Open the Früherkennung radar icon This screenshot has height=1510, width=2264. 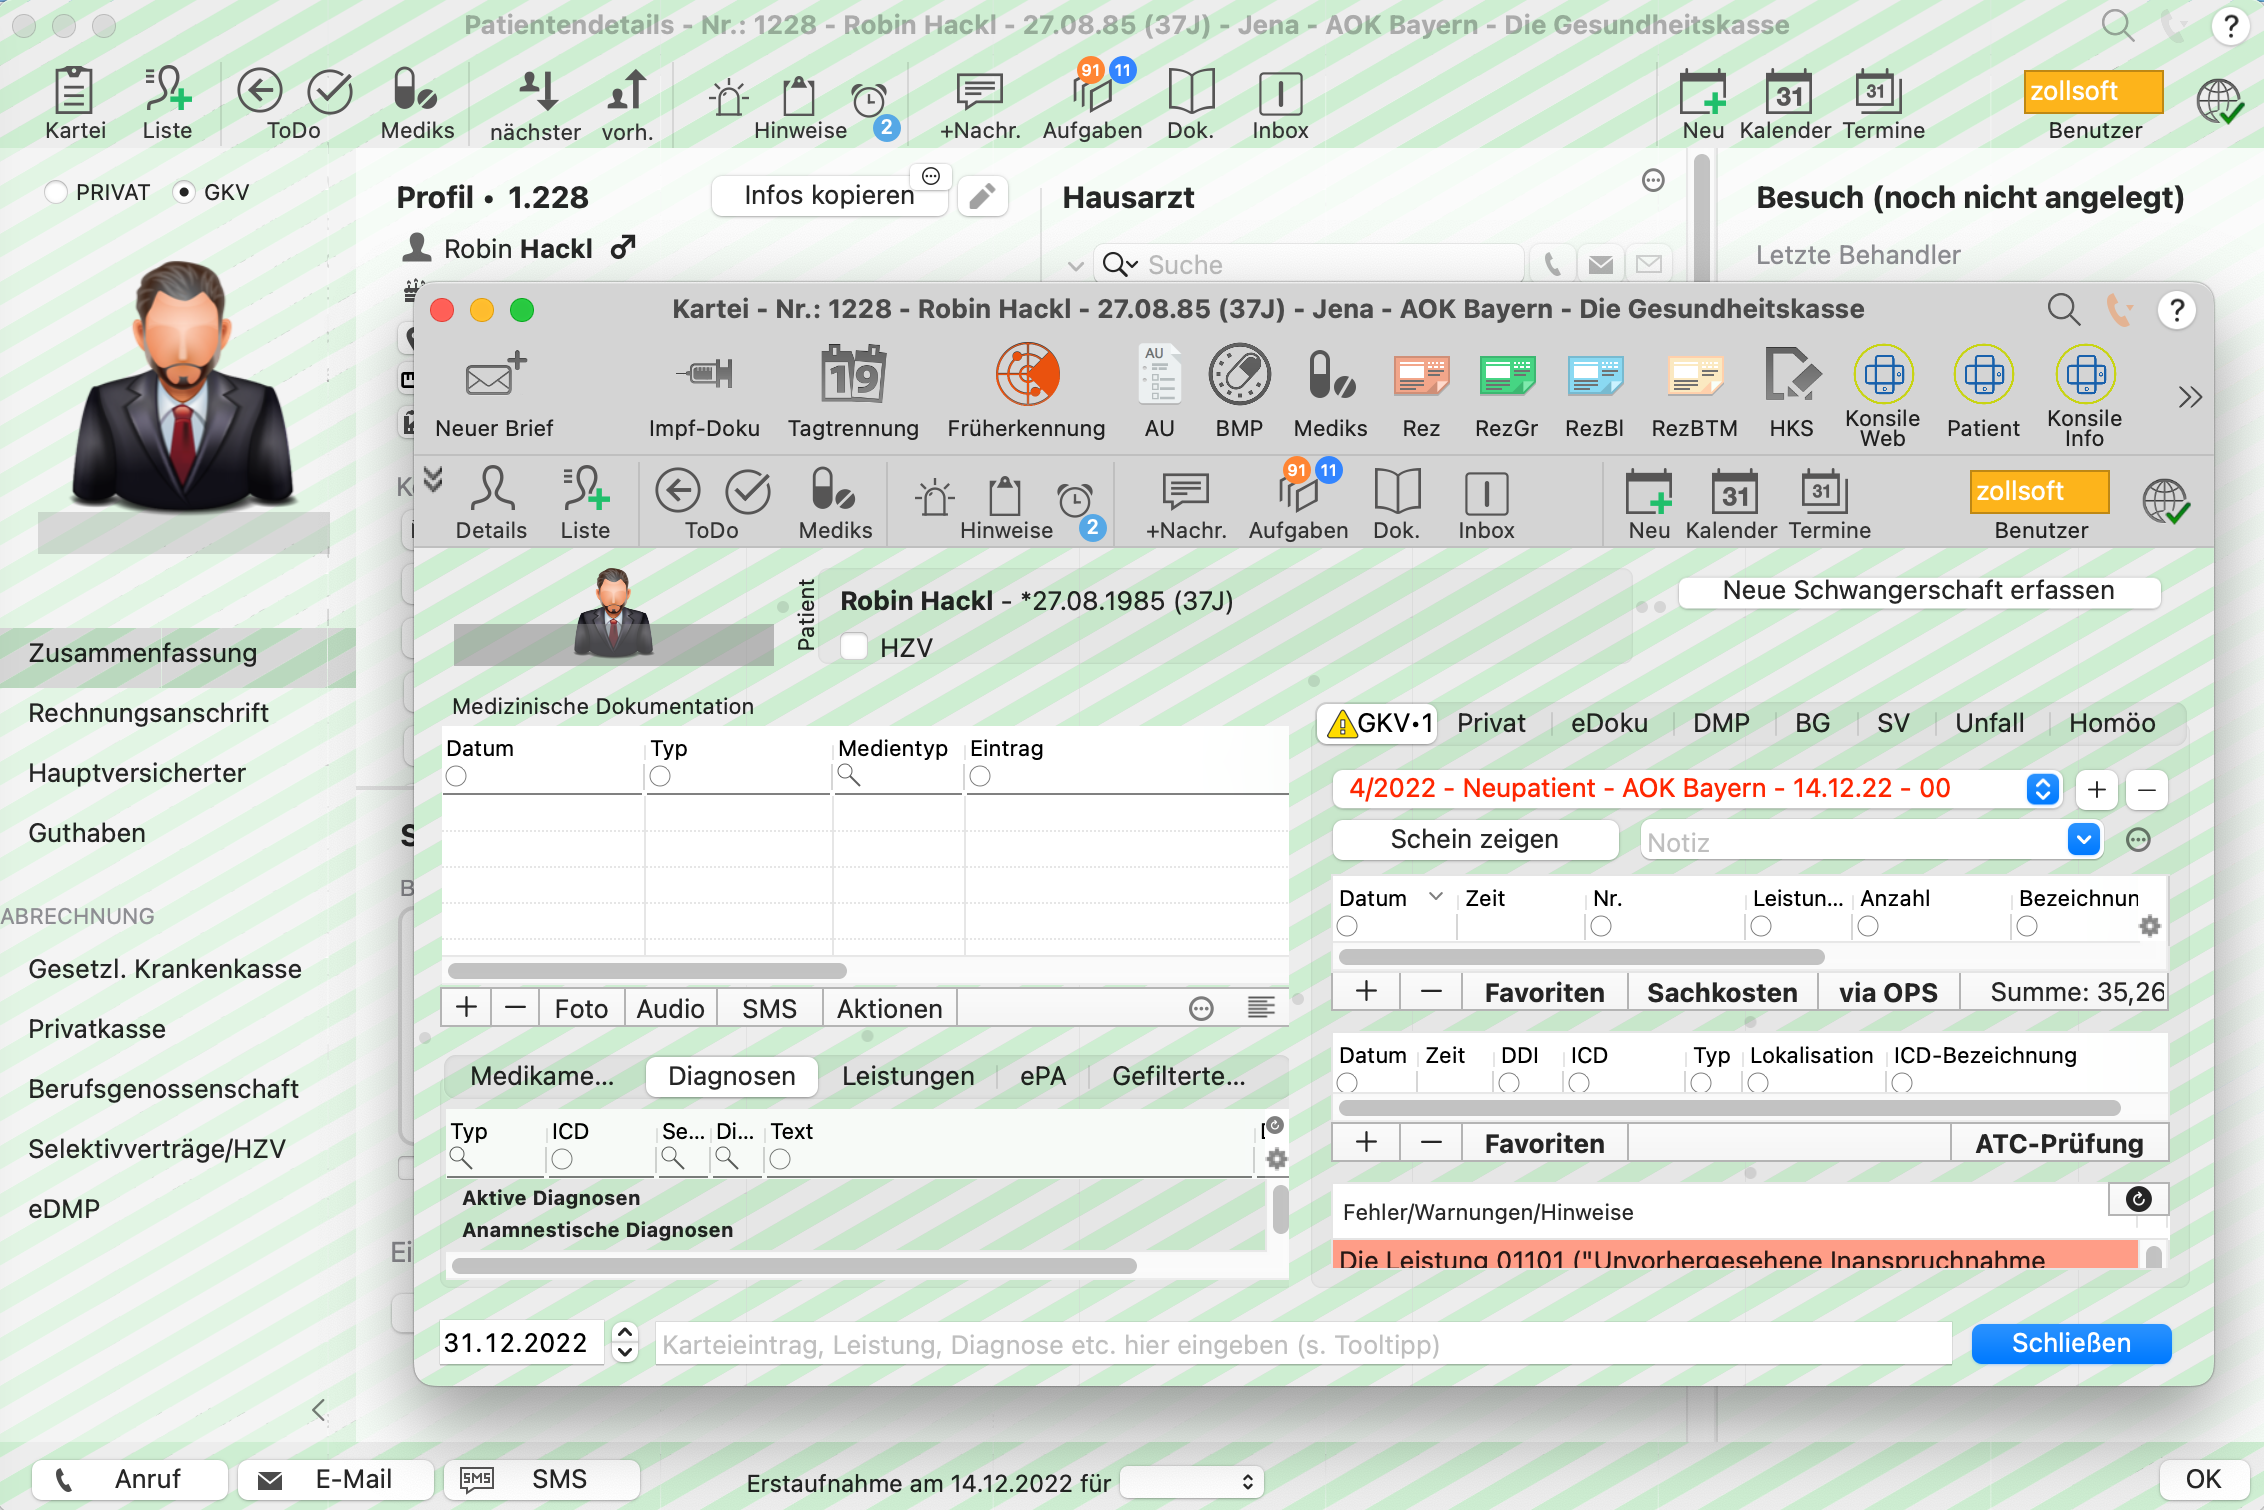(1026, 376)
